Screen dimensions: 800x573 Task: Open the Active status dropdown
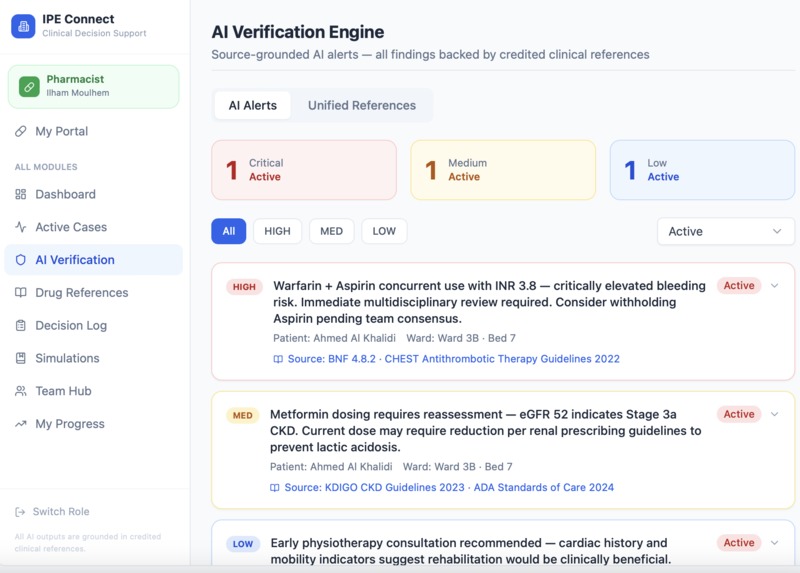pyautogui.click(x=726, y=231)
